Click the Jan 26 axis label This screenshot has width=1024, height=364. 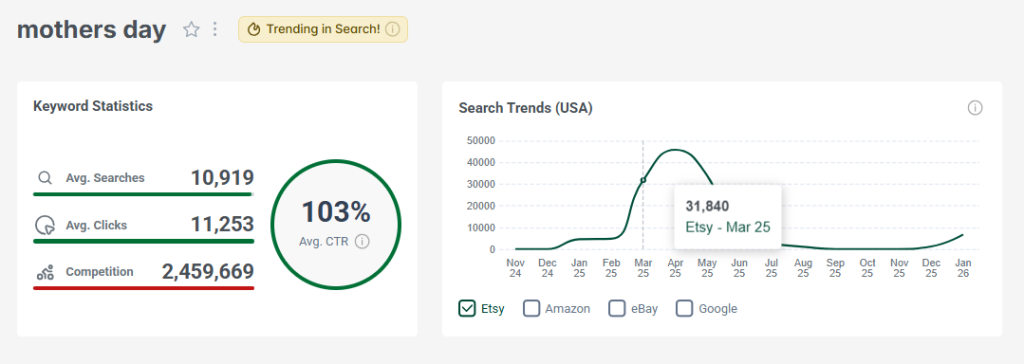(x=963, y=267)
